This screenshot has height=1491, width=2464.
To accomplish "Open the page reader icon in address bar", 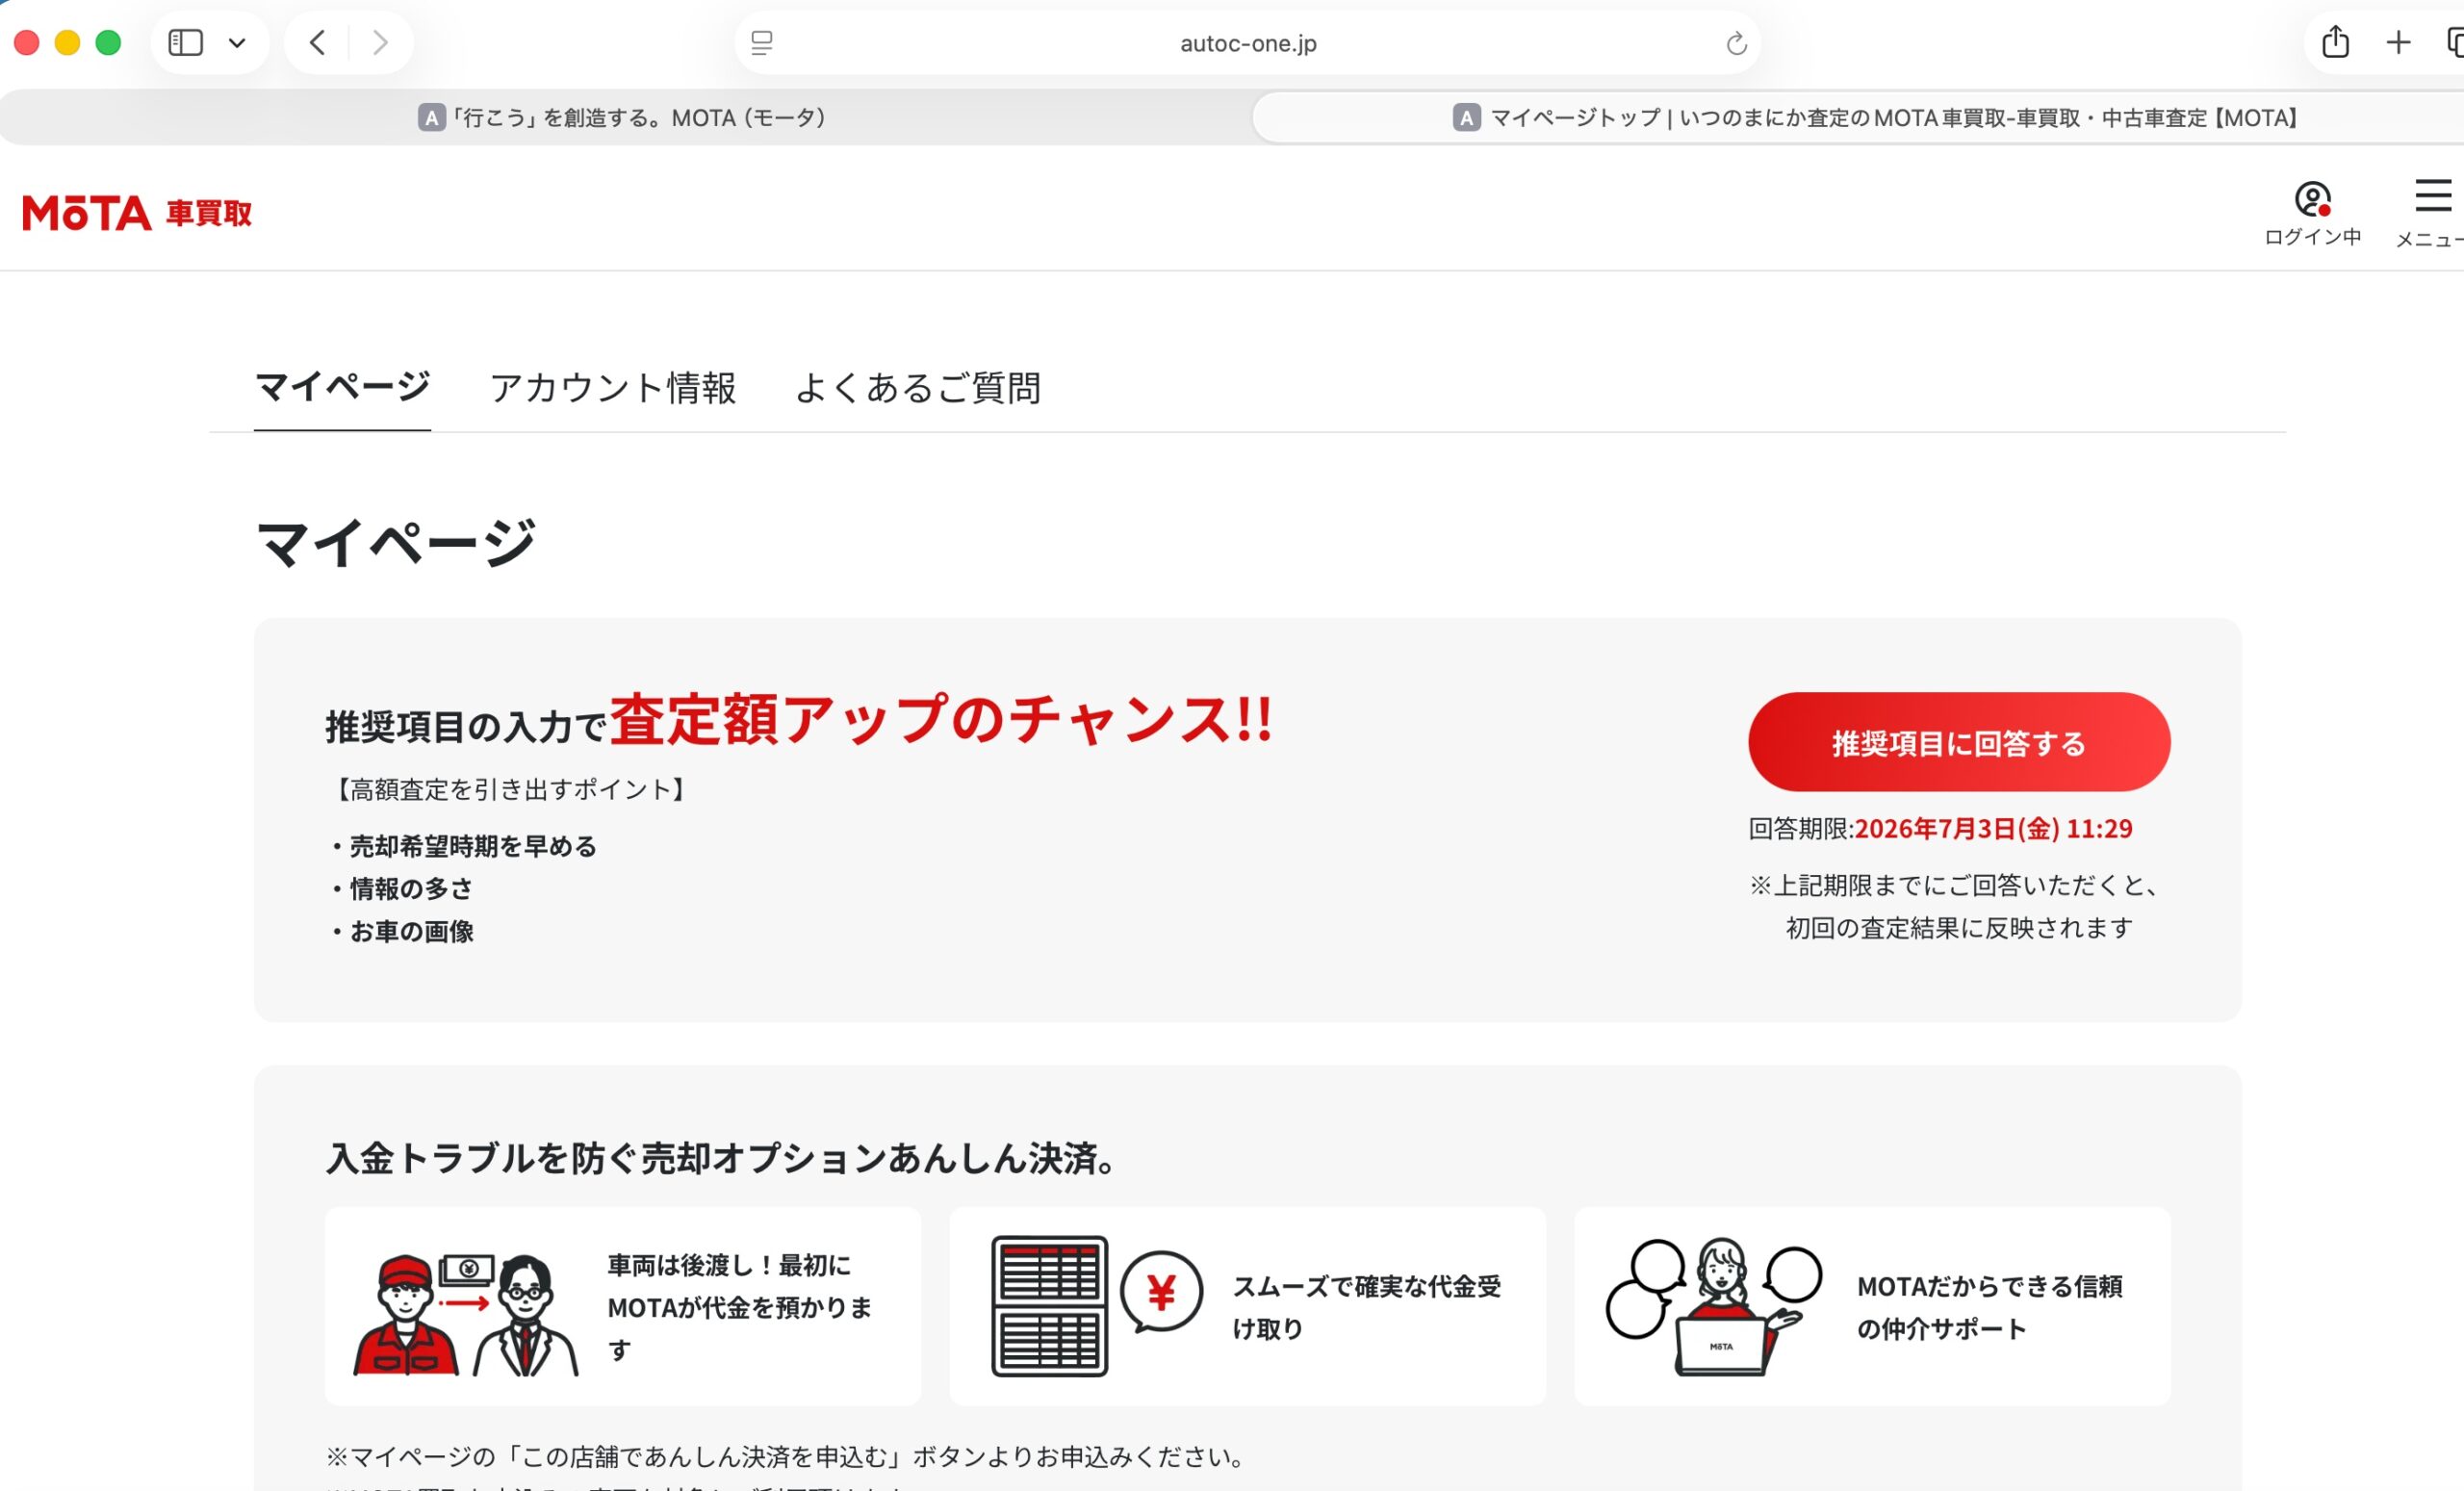I will [x=762, y=43].
